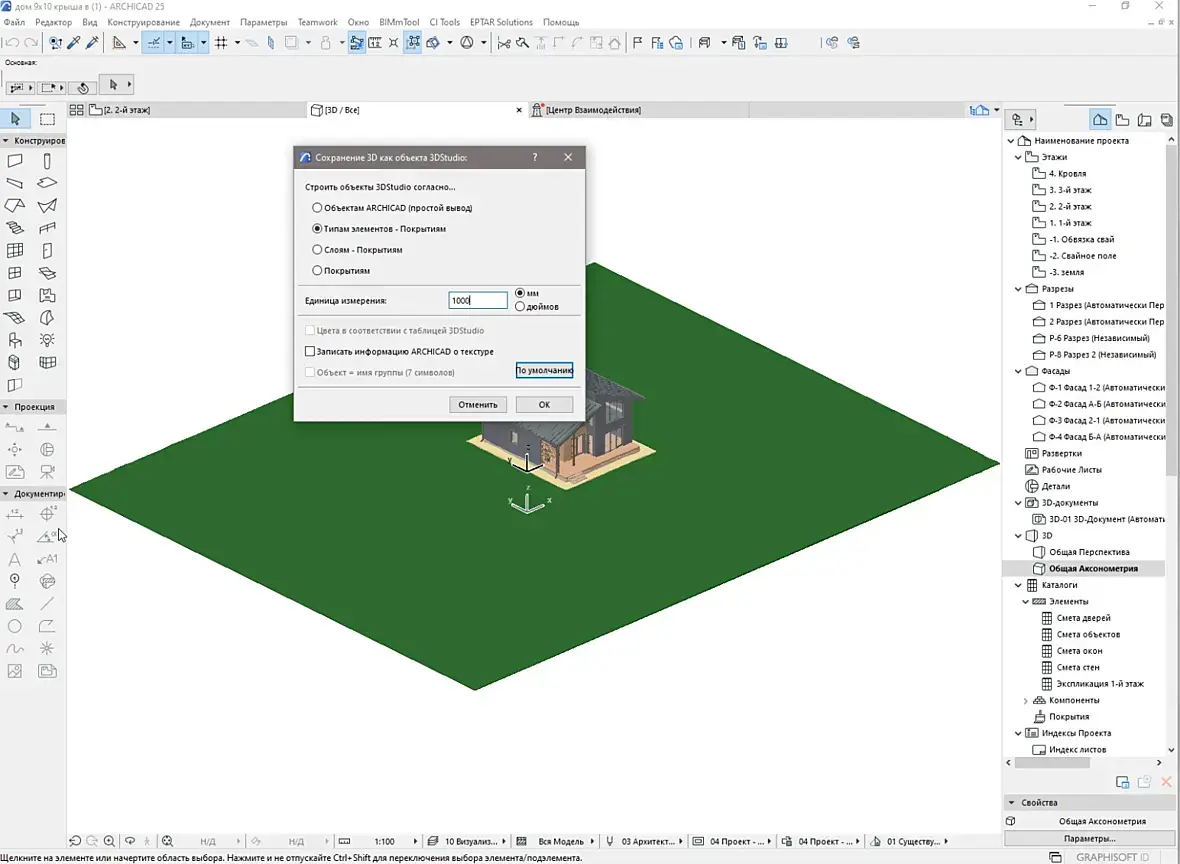Choose the 'дюймов' units radio button
The width and height of the screenshot is (1180, 864).
click(x=520, y=306)
